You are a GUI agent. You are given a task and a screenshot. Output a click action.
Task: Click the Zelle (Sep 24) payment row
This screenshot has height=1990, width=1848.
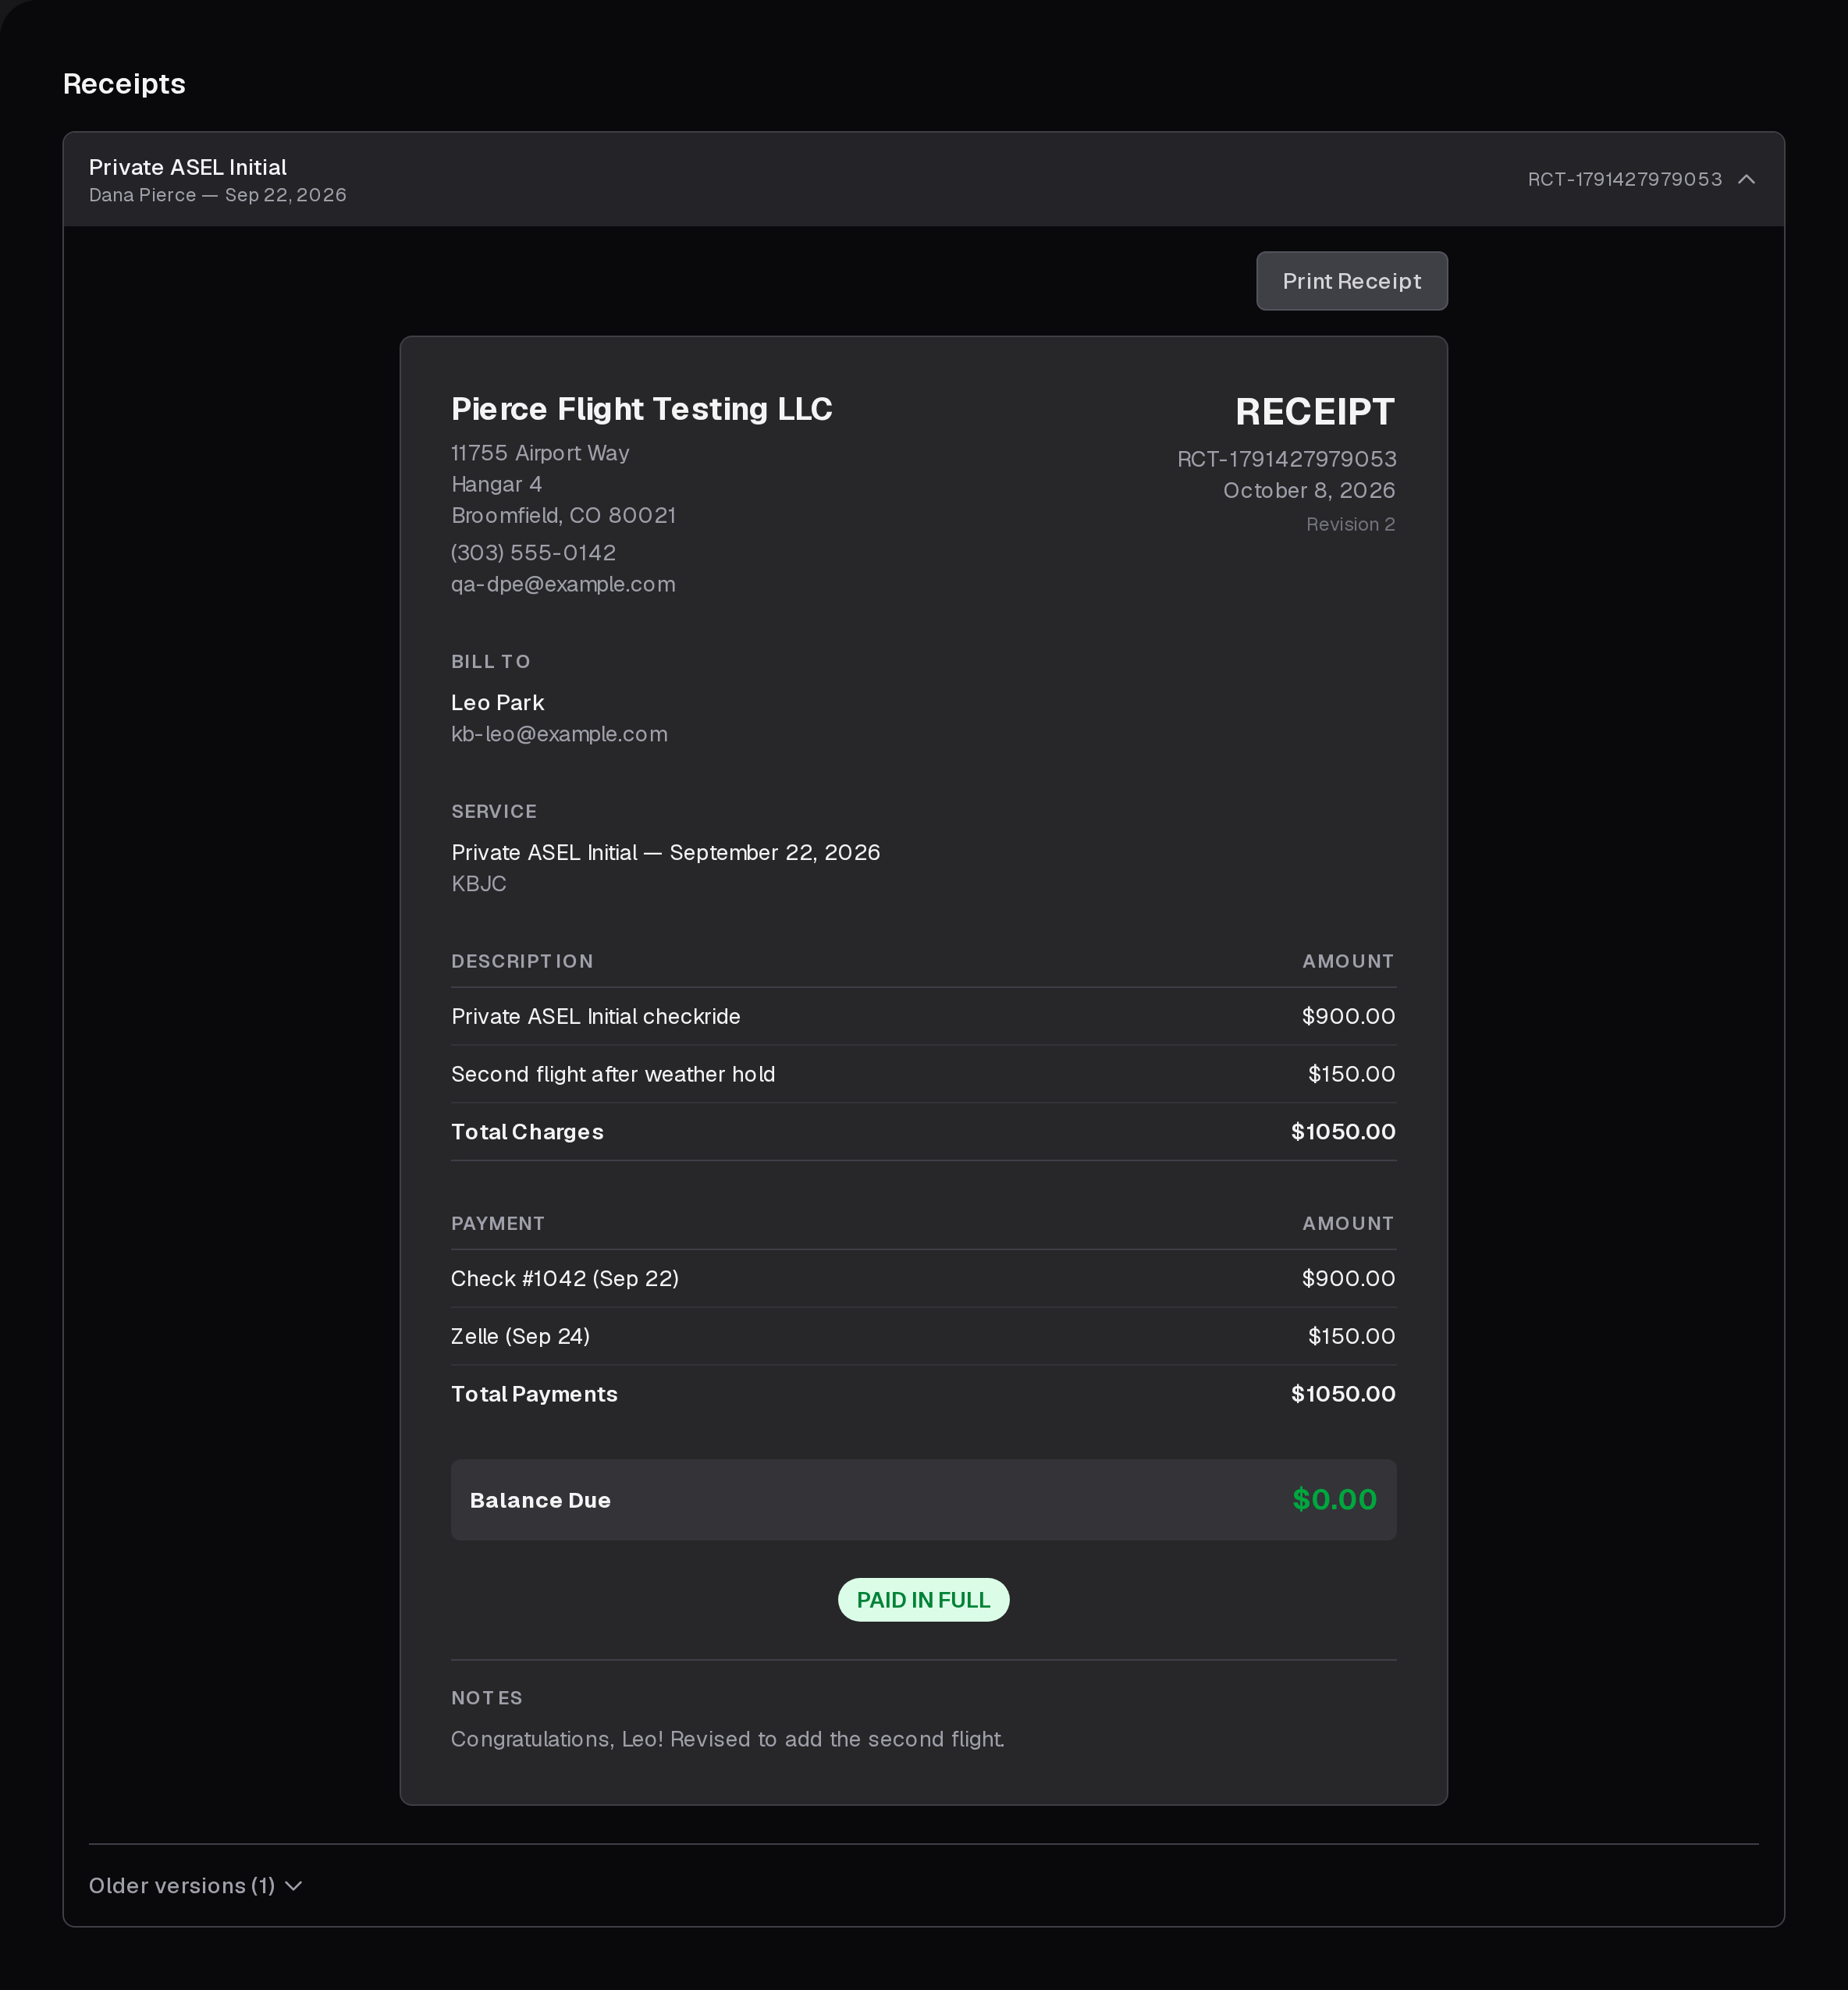(x=923, y=1336)
